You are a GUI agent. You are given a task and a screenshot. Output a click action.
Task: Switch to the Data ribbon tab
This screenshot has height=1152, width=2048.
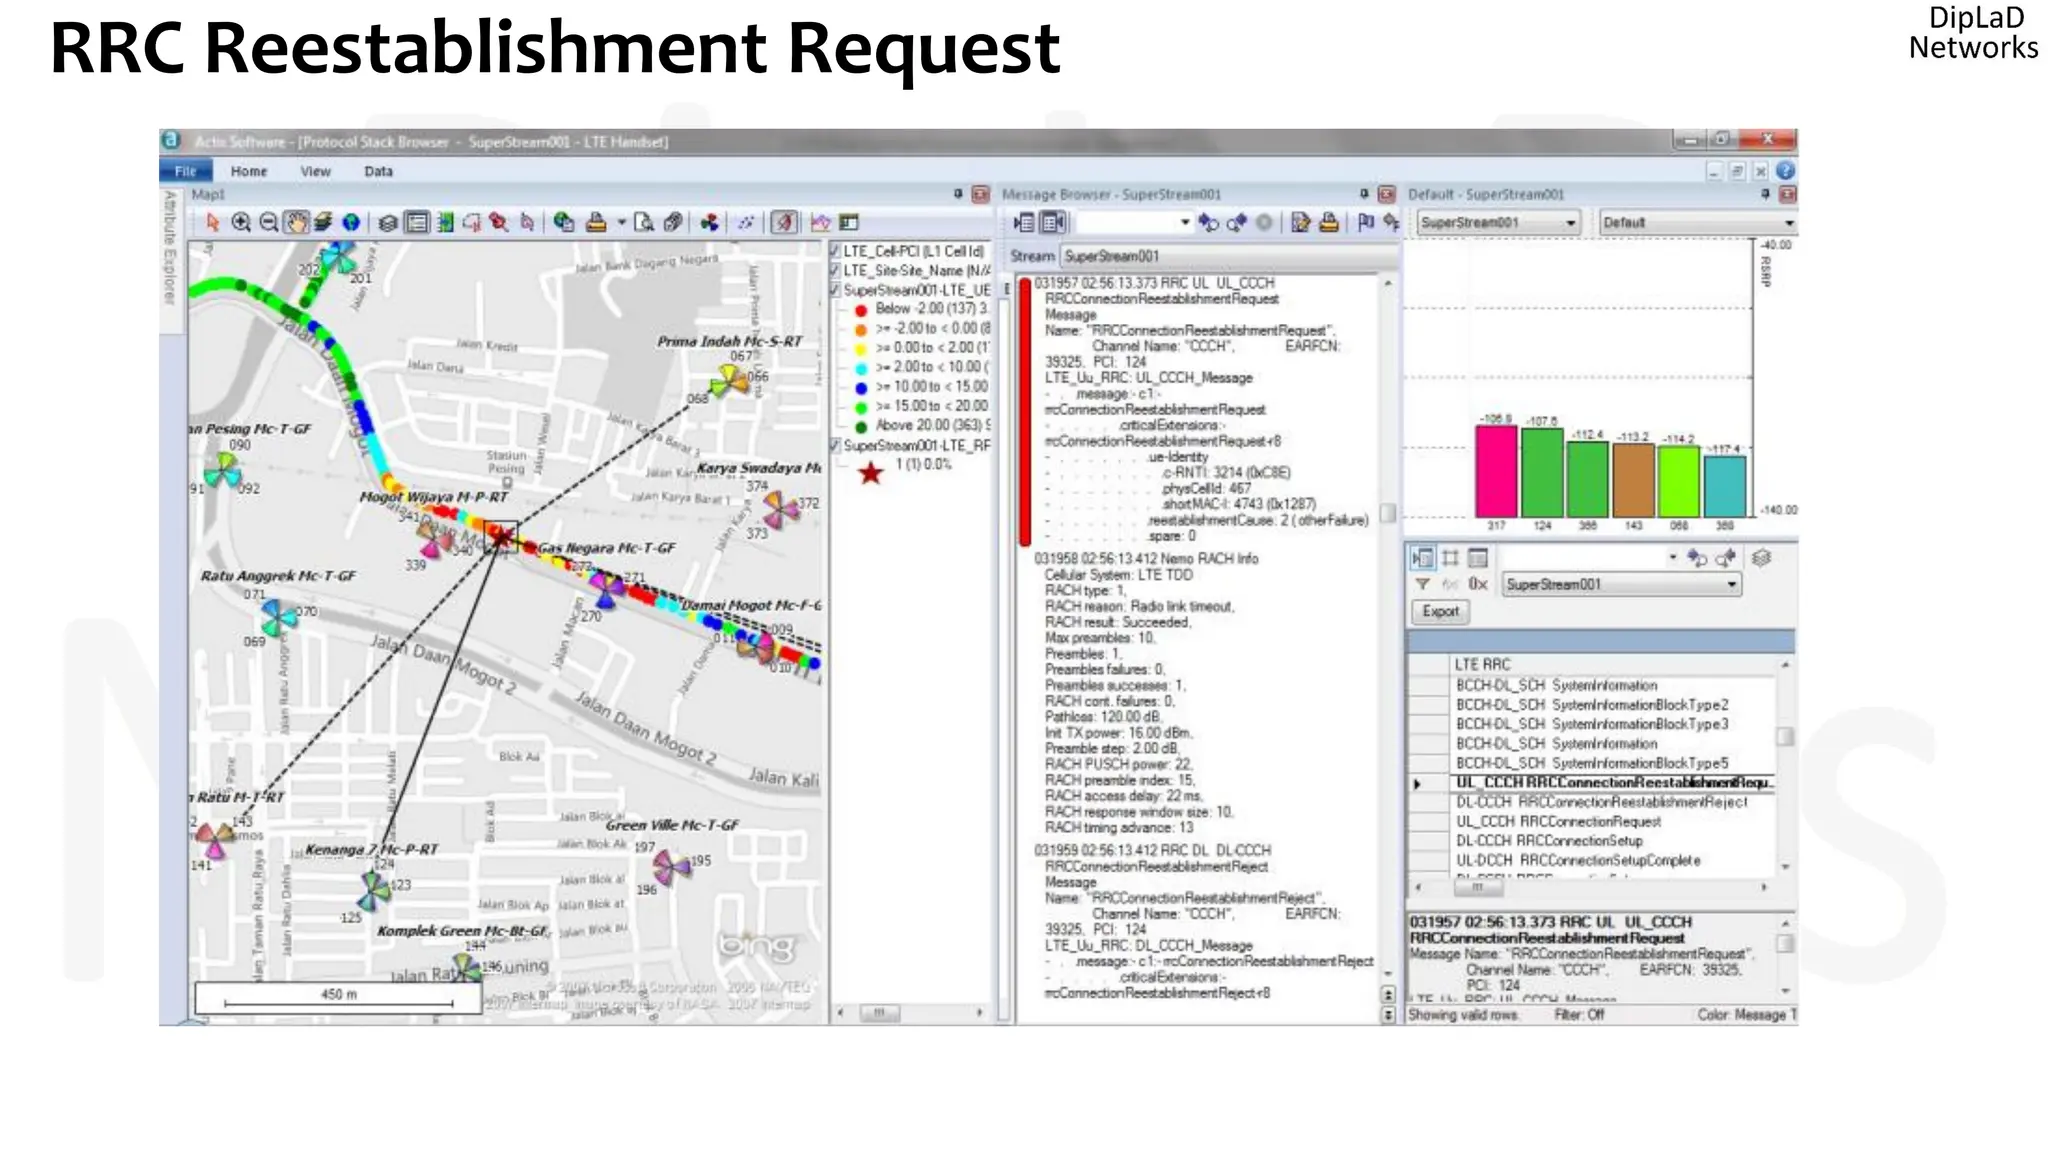[x=378, y=171]
